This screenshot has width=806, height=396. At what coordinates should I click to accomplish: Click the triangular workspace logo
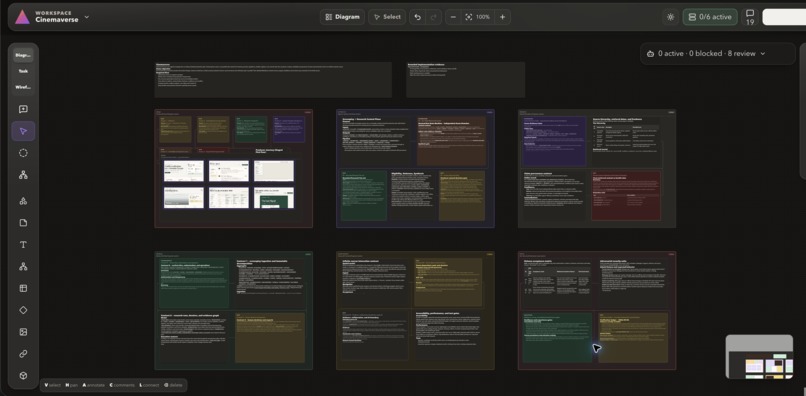[22, 17]
